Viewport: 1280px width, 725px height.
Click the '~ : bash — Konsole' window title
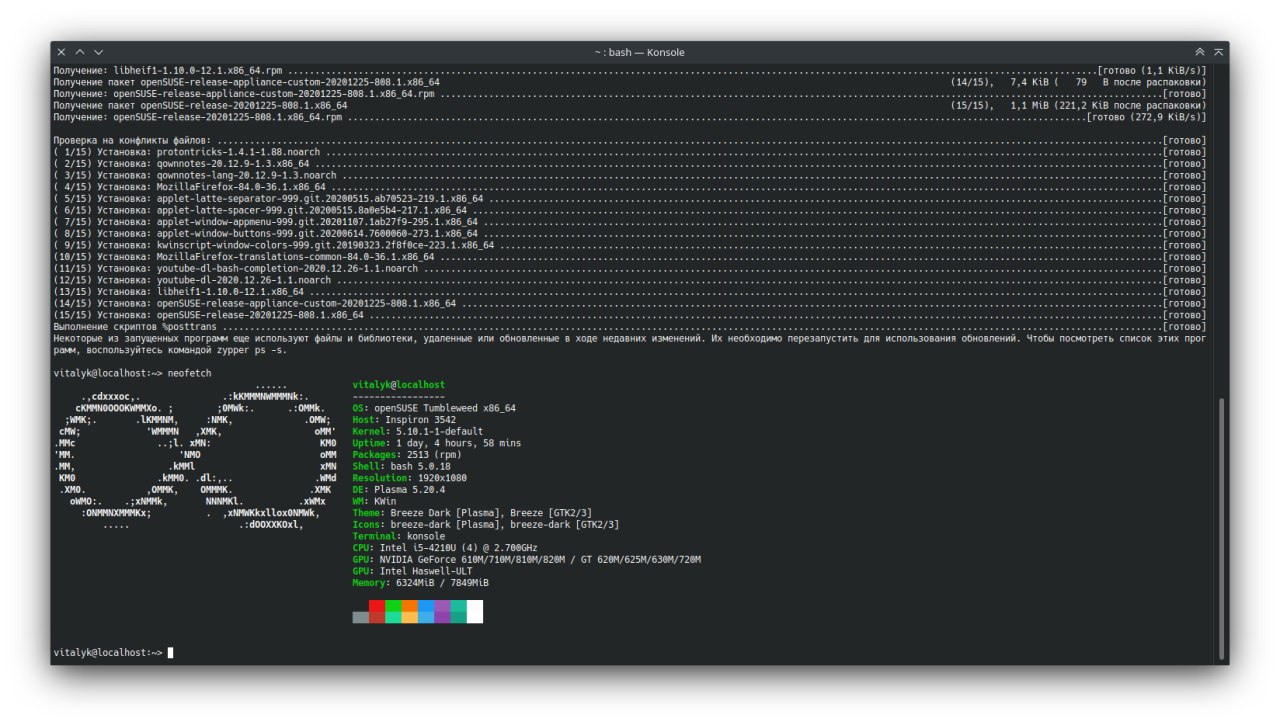click(639, 52)
